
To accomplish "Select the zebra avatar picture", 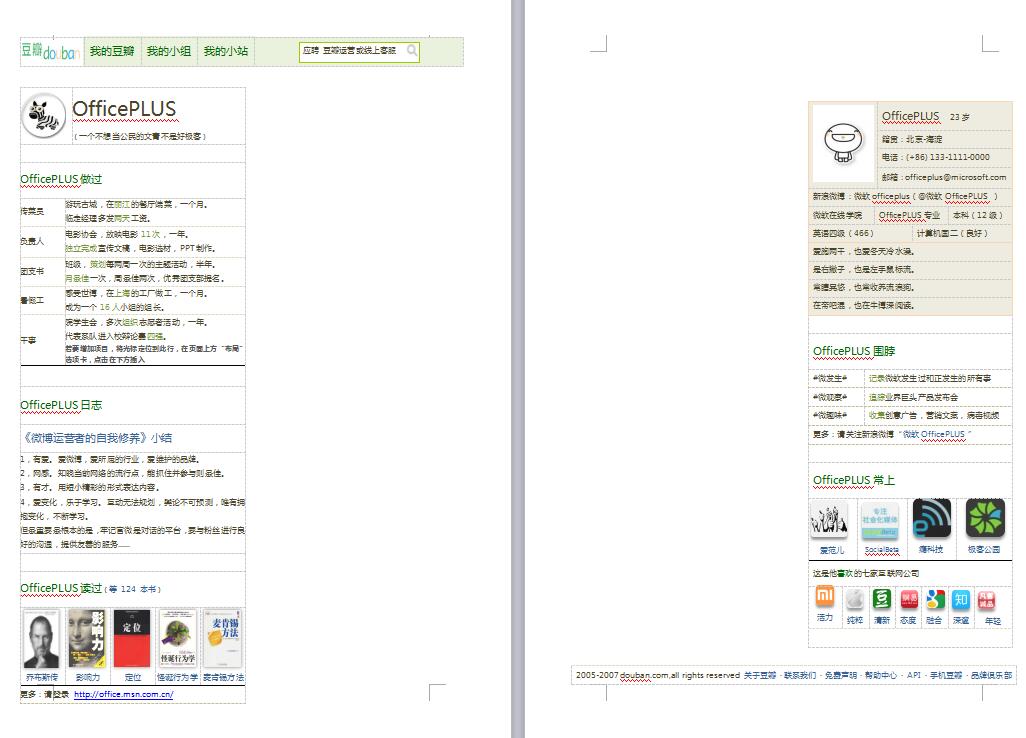I will 44,116.
